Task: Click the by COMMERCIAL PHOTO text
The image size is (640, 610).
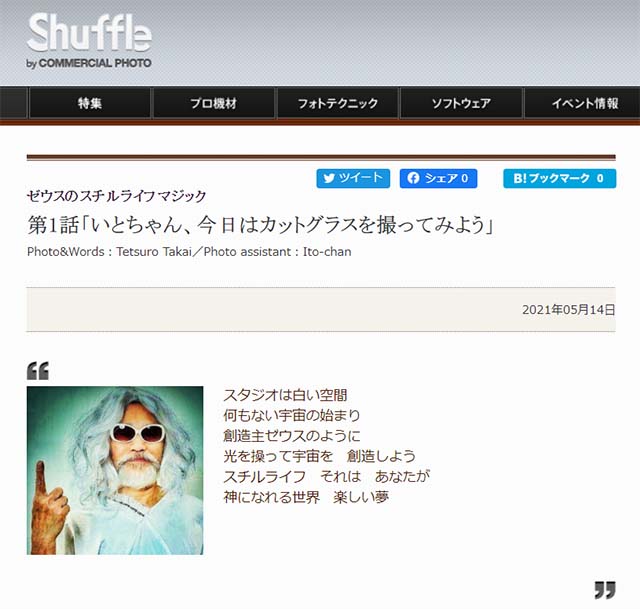Action: click(x=89, y=63)
